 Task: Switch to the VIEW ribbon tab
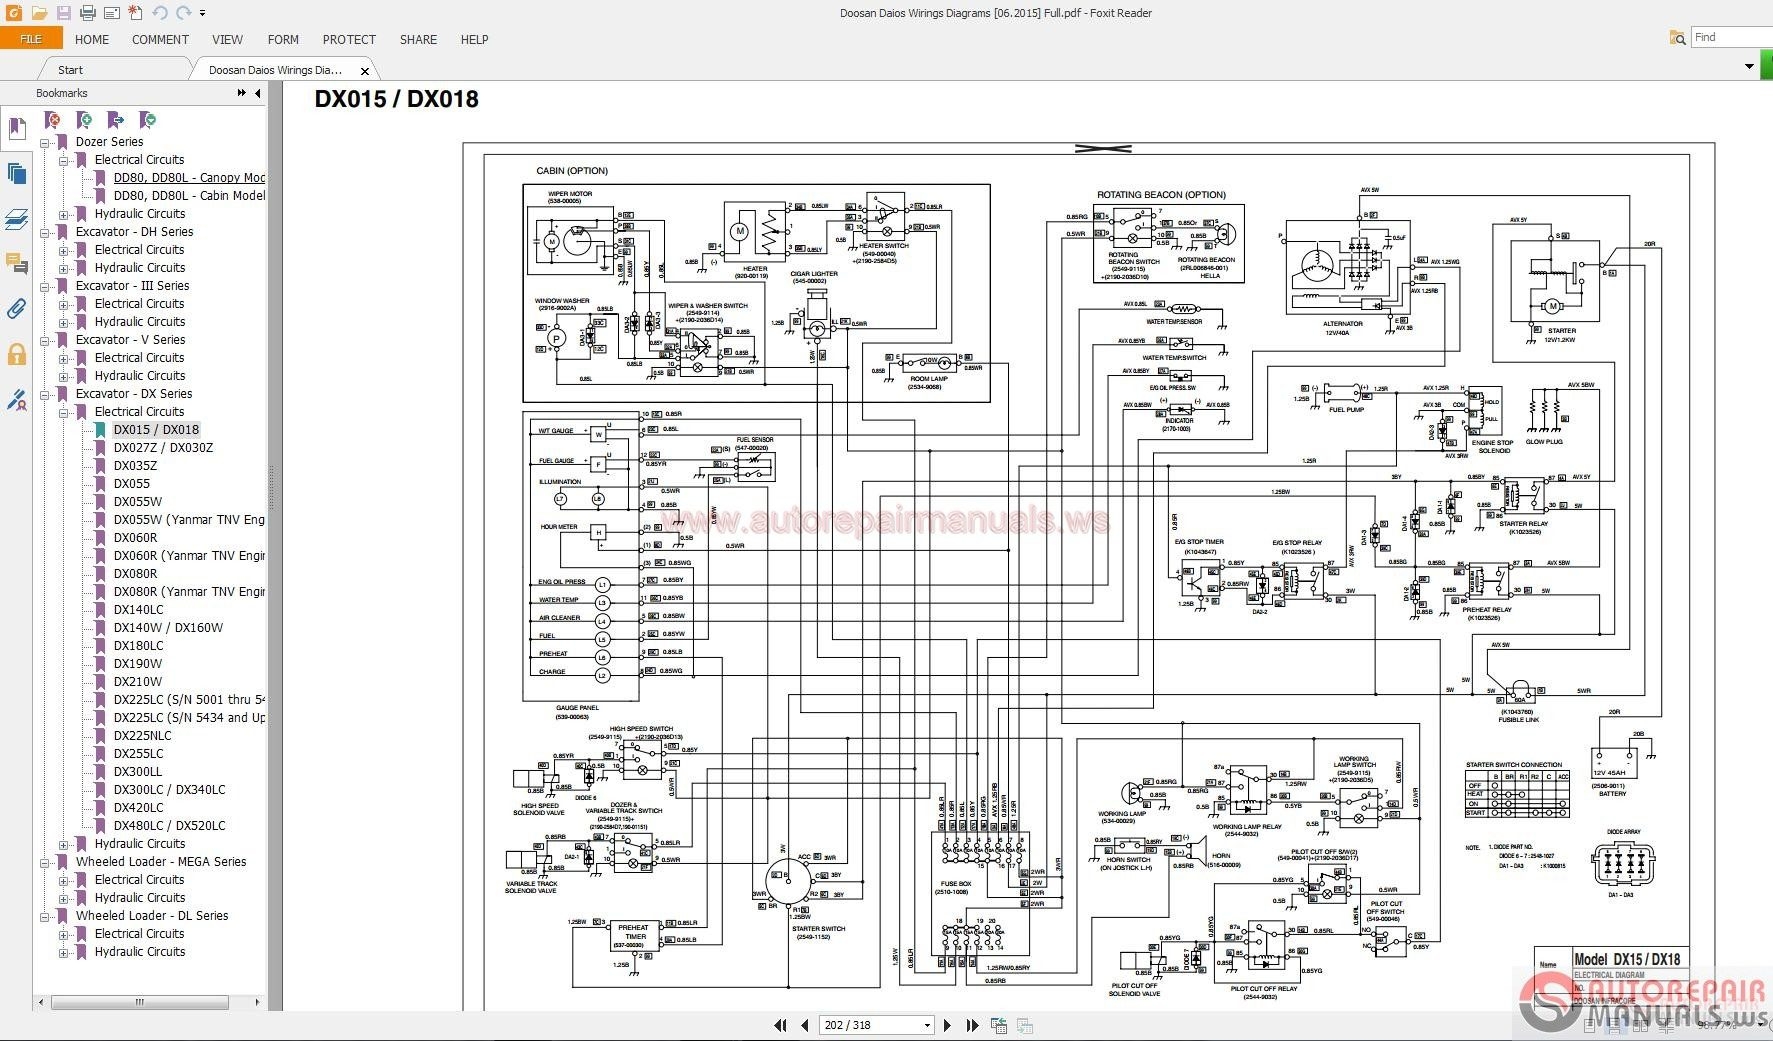[x=227, y=39]
